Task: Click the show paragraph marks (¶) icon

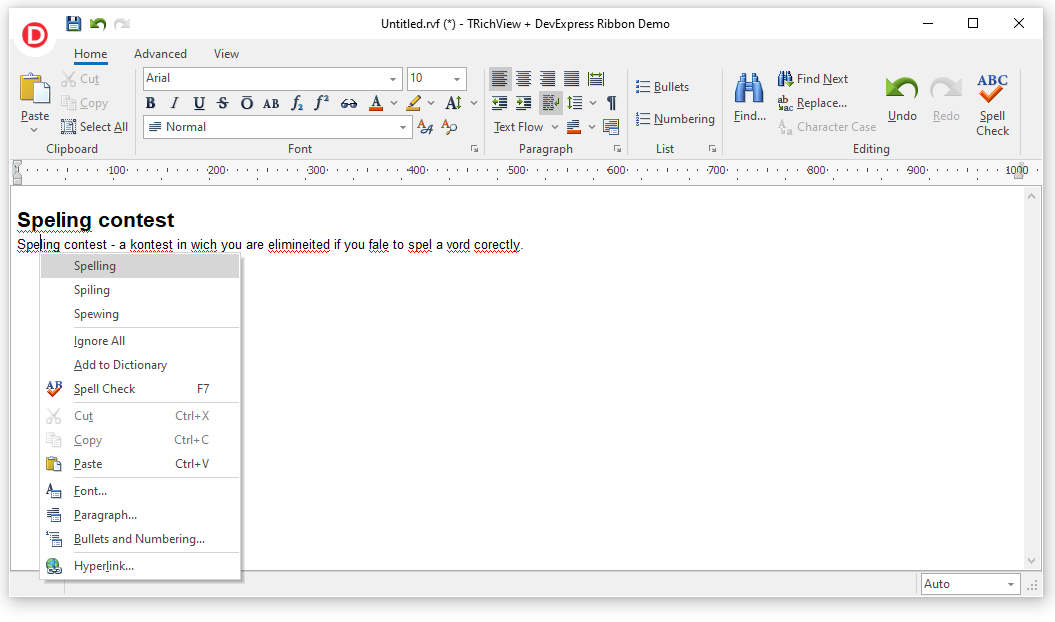Action: pyautogui.click(x=611, y=103)
